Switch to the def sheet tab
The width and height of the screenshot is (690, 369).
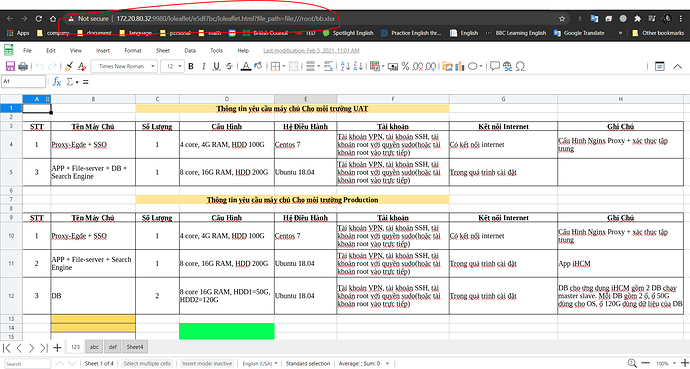tap(113, 347)
